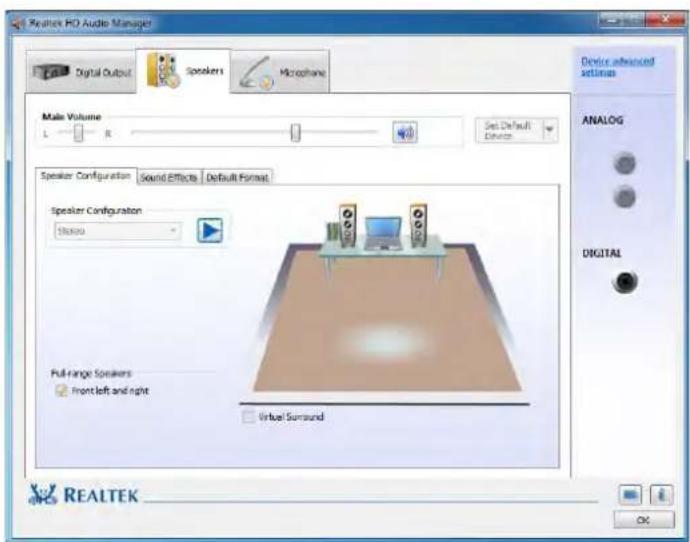Select the Speaker Configuration tab
Screen dimensions: 690x542
(x=86, y=176)
